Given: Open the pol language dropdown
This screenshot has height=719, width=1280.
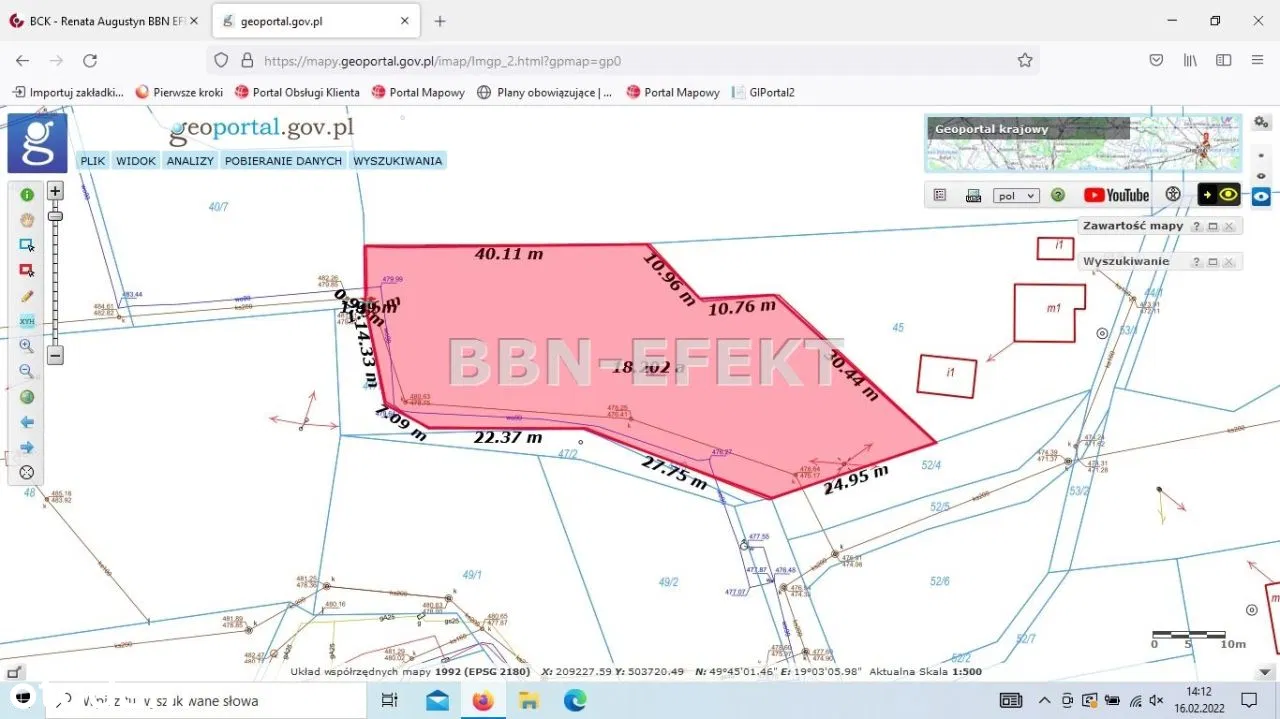Looking at the screenshot, I should click(1016, 196).
